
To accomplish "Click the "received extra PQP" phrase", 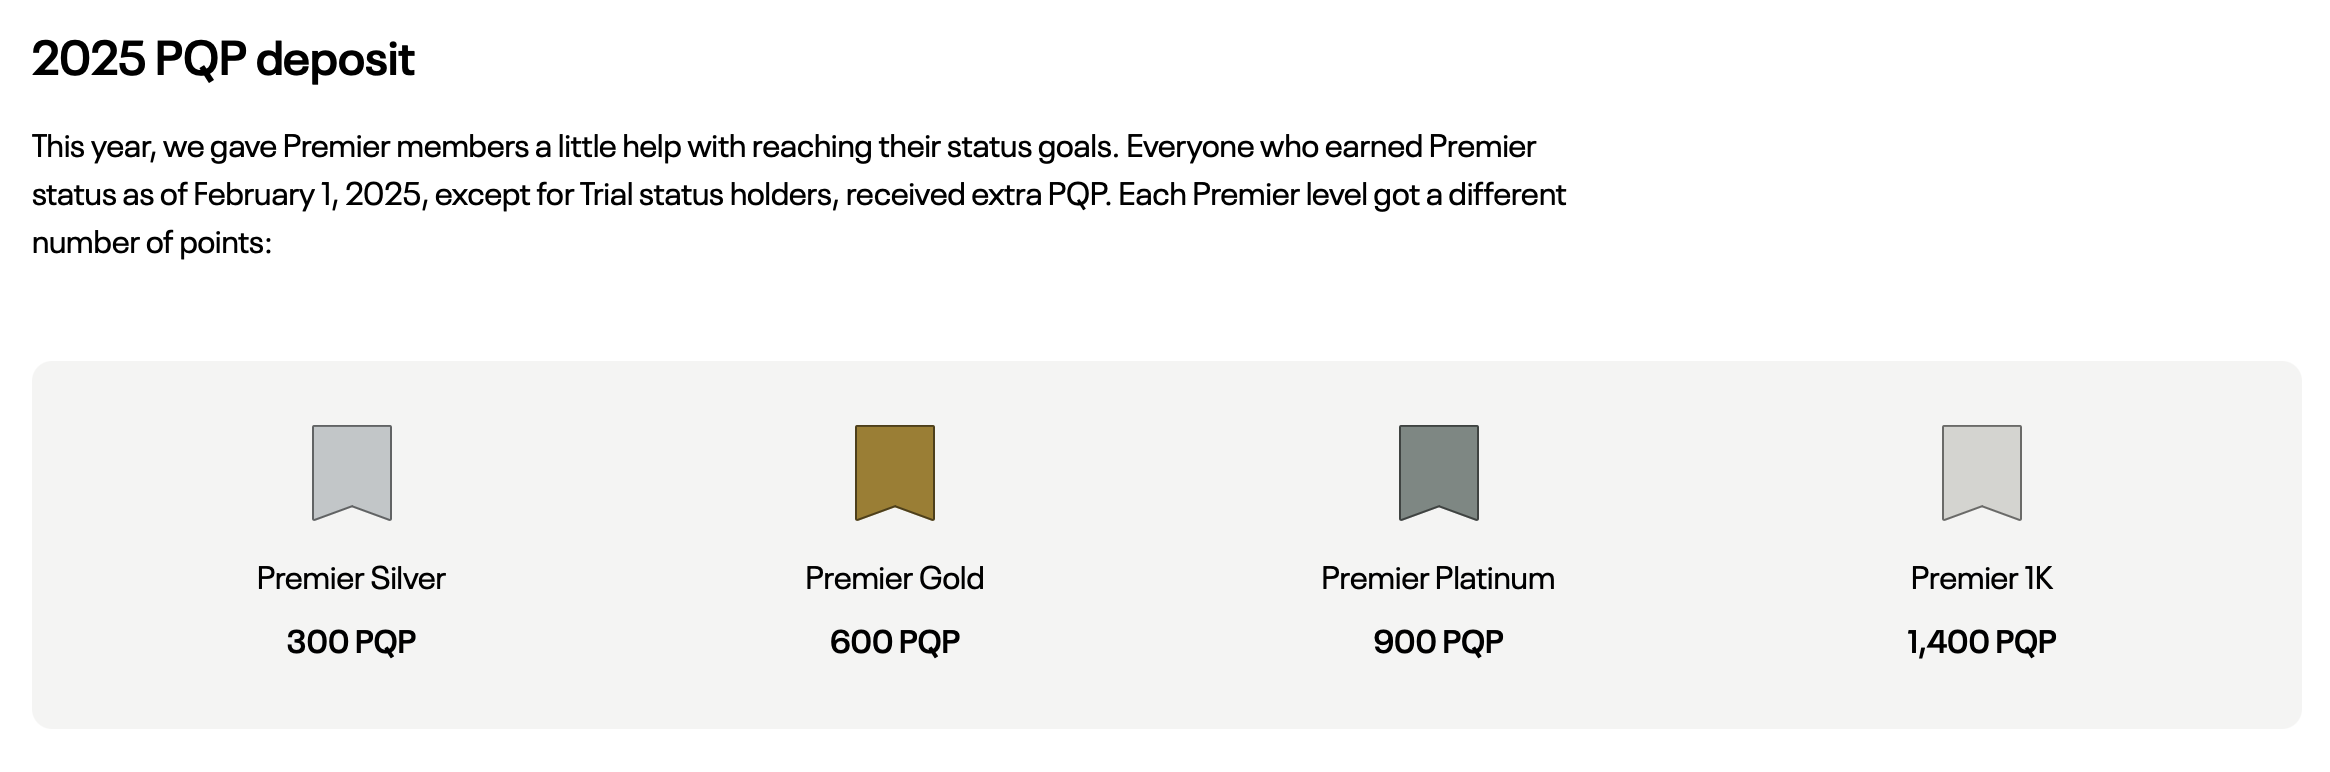I will [x=977, y=194].
